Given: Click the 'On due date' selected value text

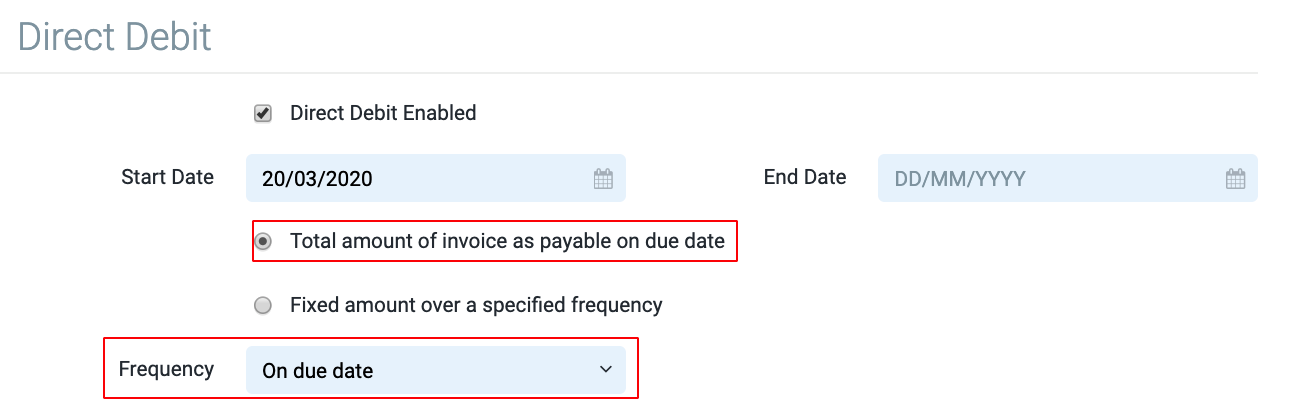Looking at the screenshot, I should pos(317,371).
